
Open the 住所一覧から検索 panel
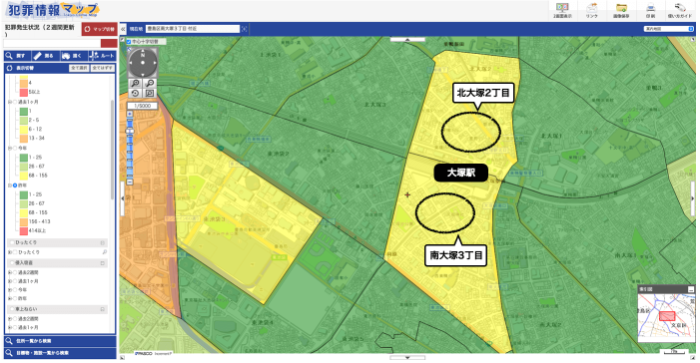(x=60, y=341)
